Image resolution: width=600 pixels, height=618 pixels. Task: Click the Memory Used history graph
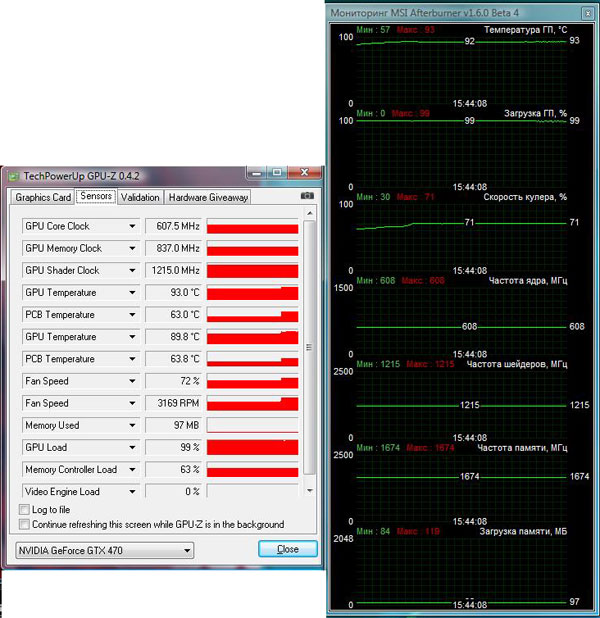tap(252, 425)
